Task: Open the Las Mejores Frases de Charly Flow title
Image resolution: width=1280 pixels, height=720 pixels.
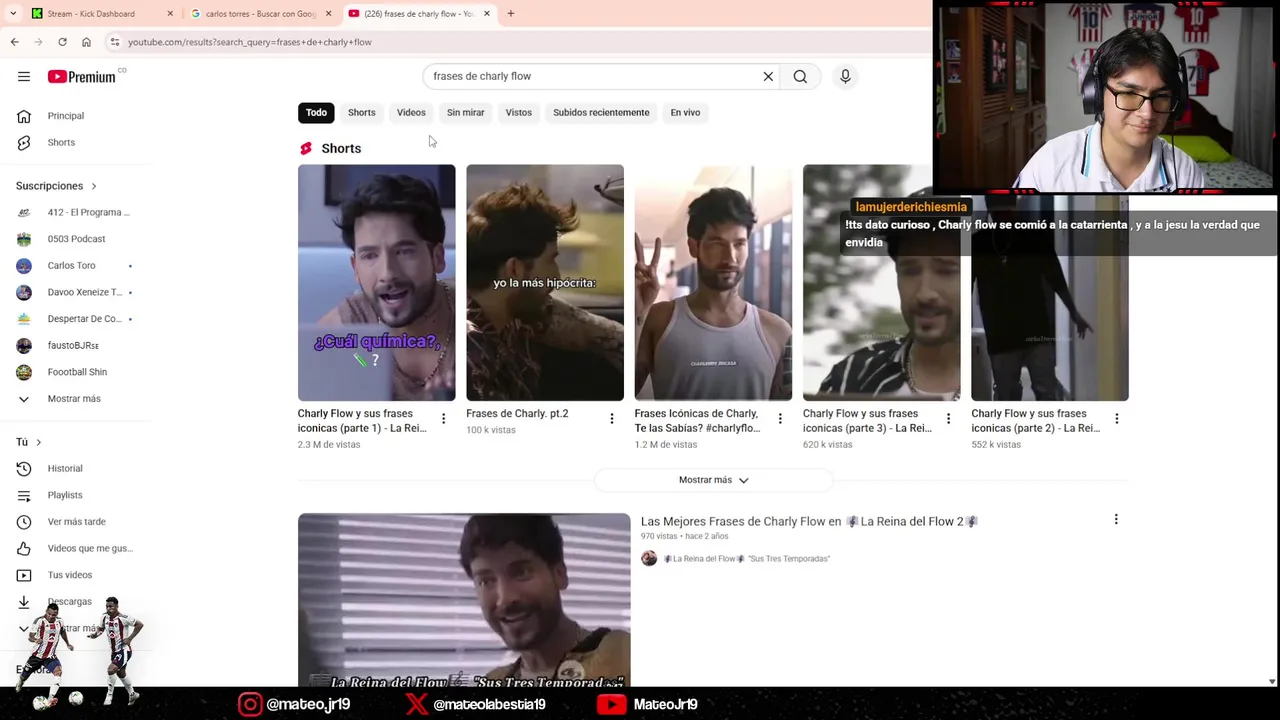Action: coord(809,521)
